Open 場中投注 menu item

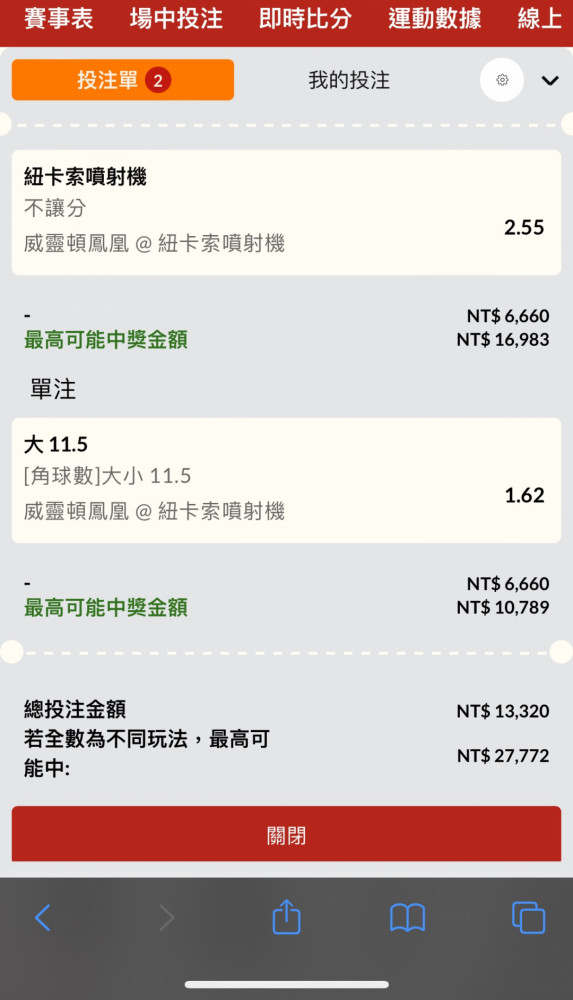click(176, 18)
